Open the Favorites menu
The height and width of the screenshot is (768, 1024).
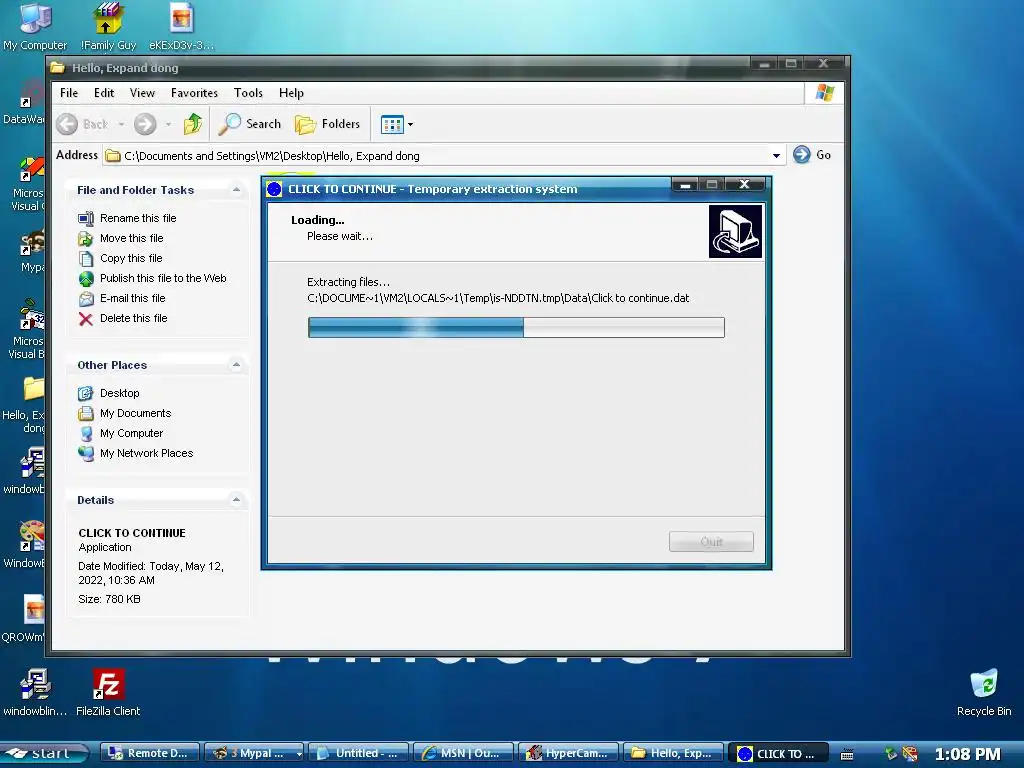194,93
